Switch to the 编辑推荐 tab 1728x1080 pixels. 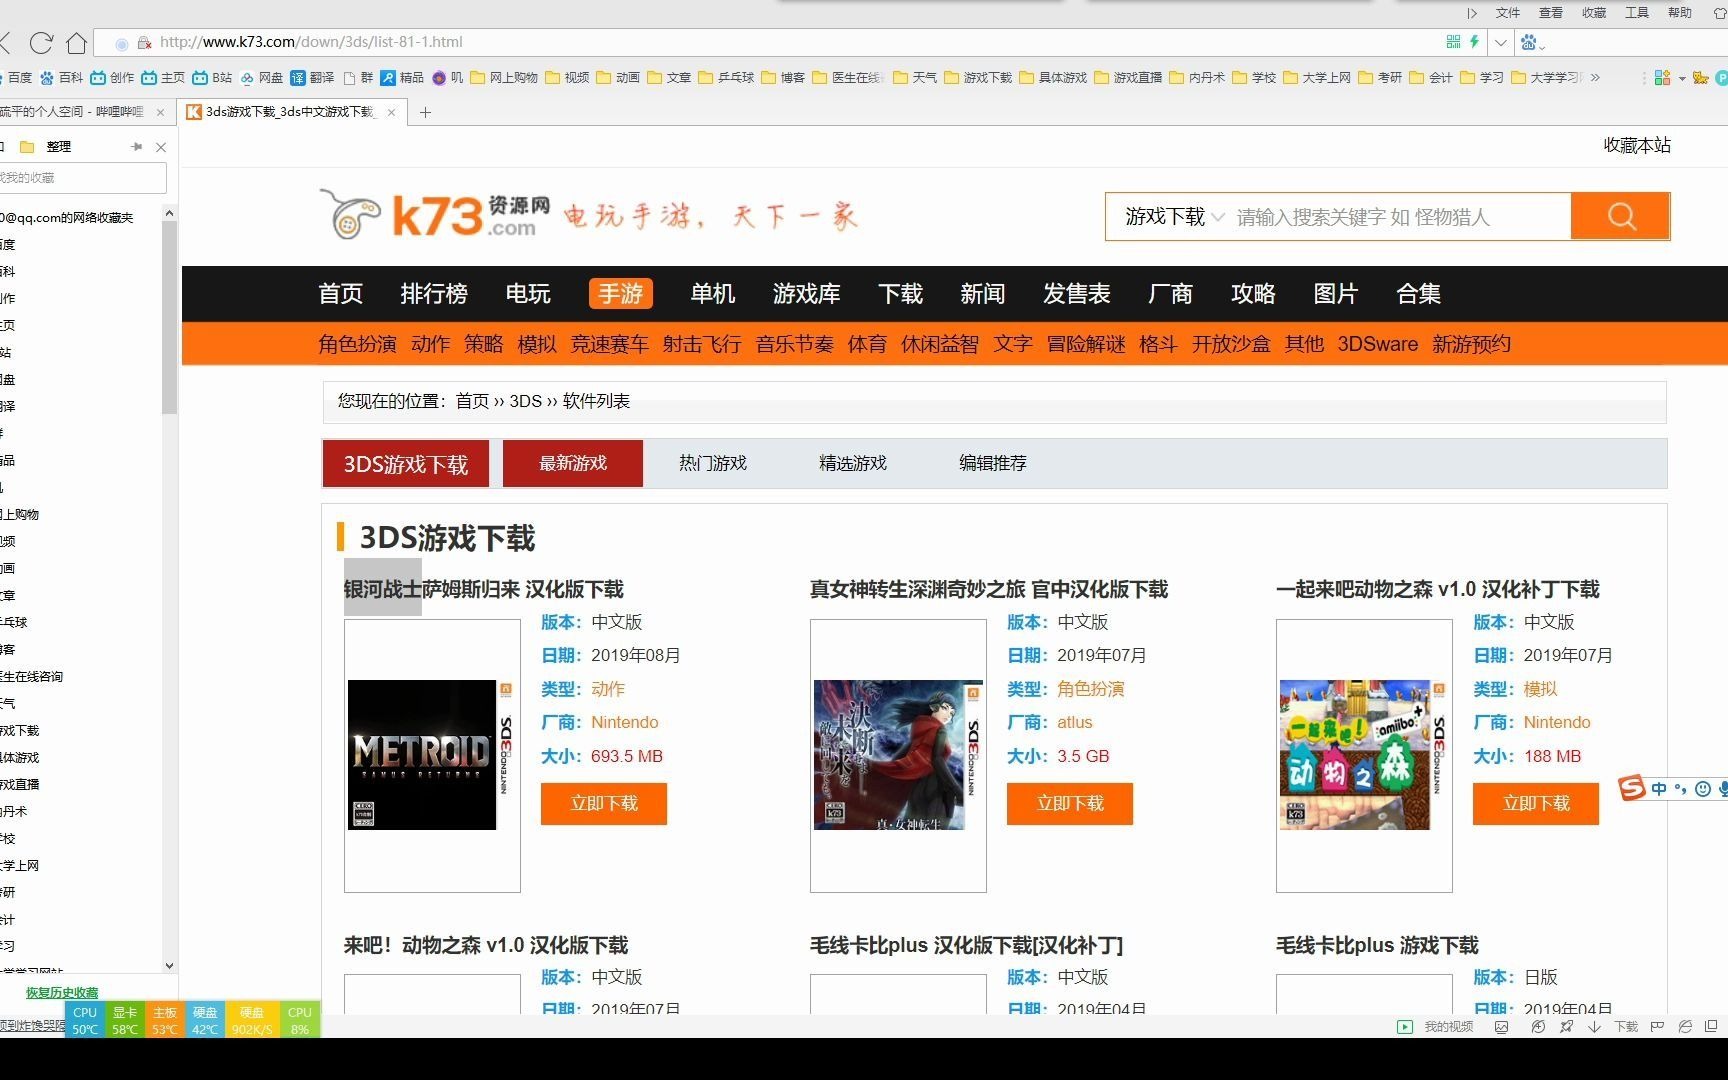(993, 463)
